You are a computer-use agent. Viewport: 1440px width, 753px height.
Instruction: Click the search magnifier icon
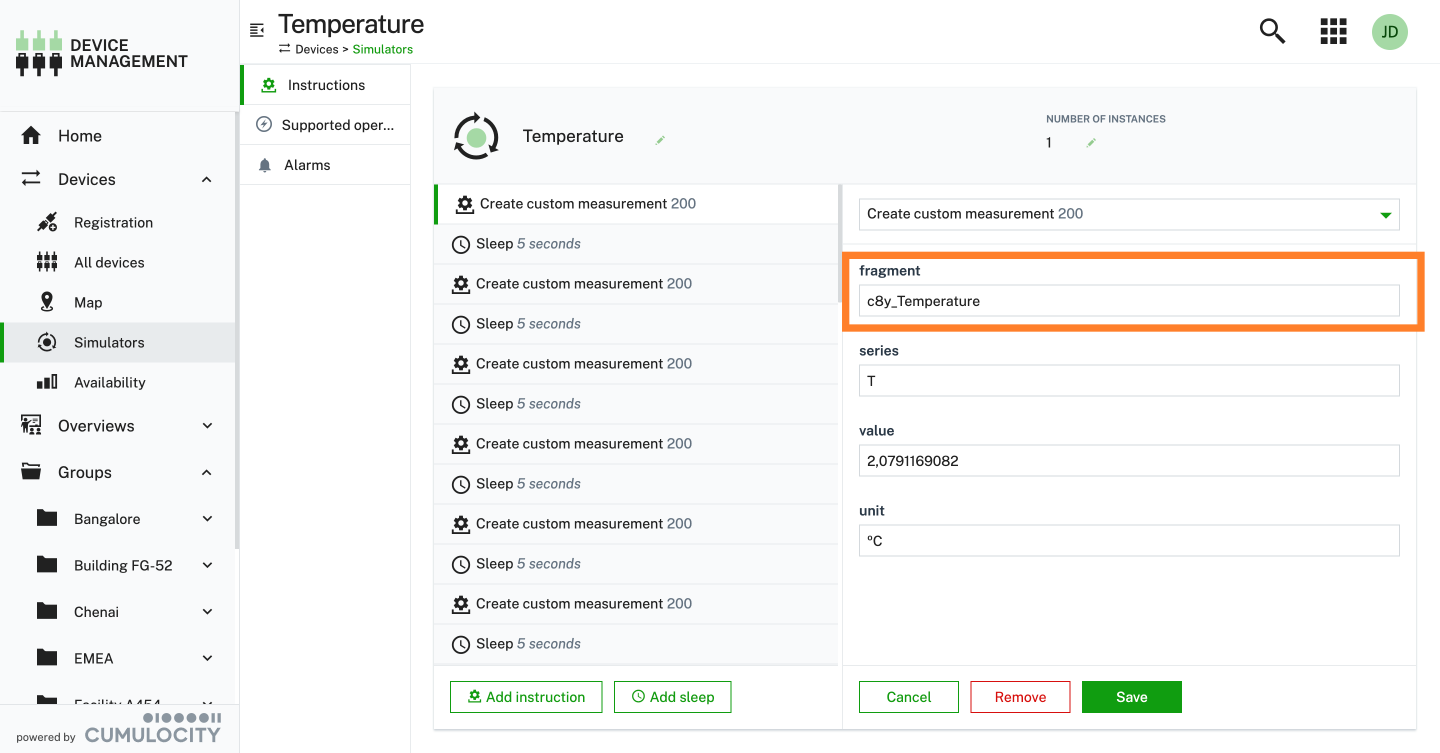click(x=1271, y=32)
